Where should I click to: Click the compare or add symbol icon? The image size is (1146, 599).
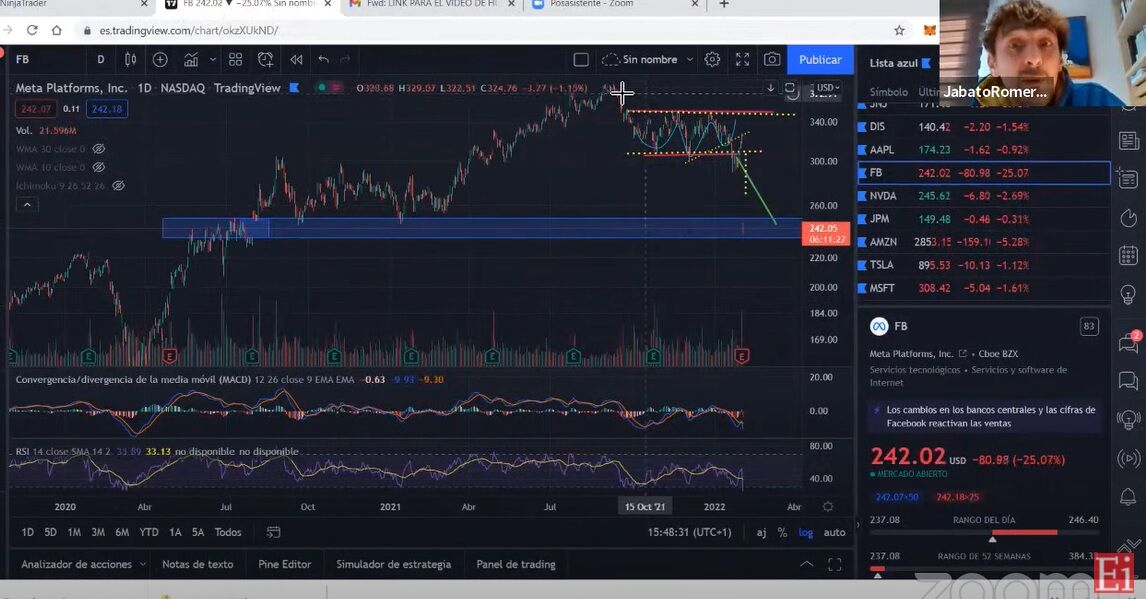[x=160, y=59]
